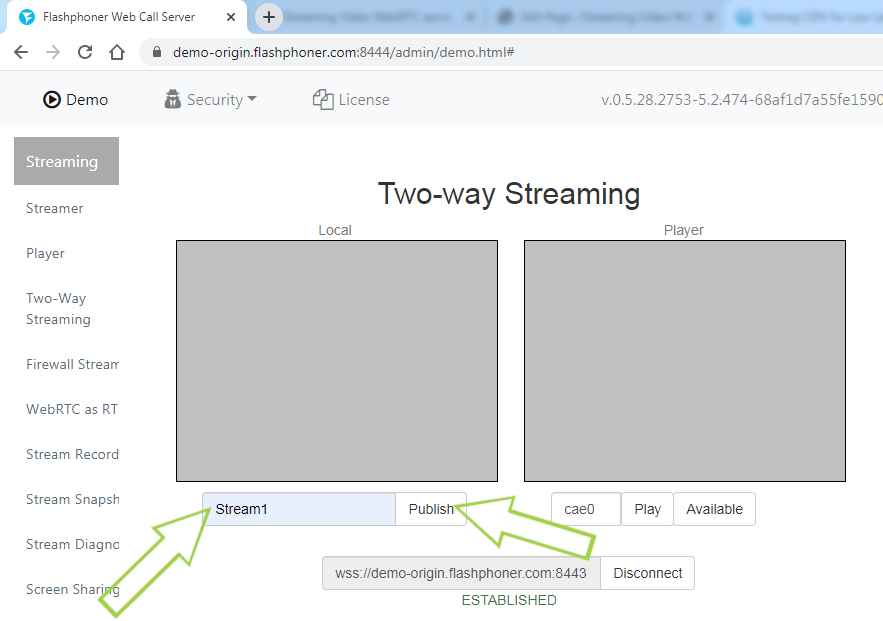The height and width of the screenshot is (621, 883).
Task: Open a new browser tab
Action: click(269, 17)
